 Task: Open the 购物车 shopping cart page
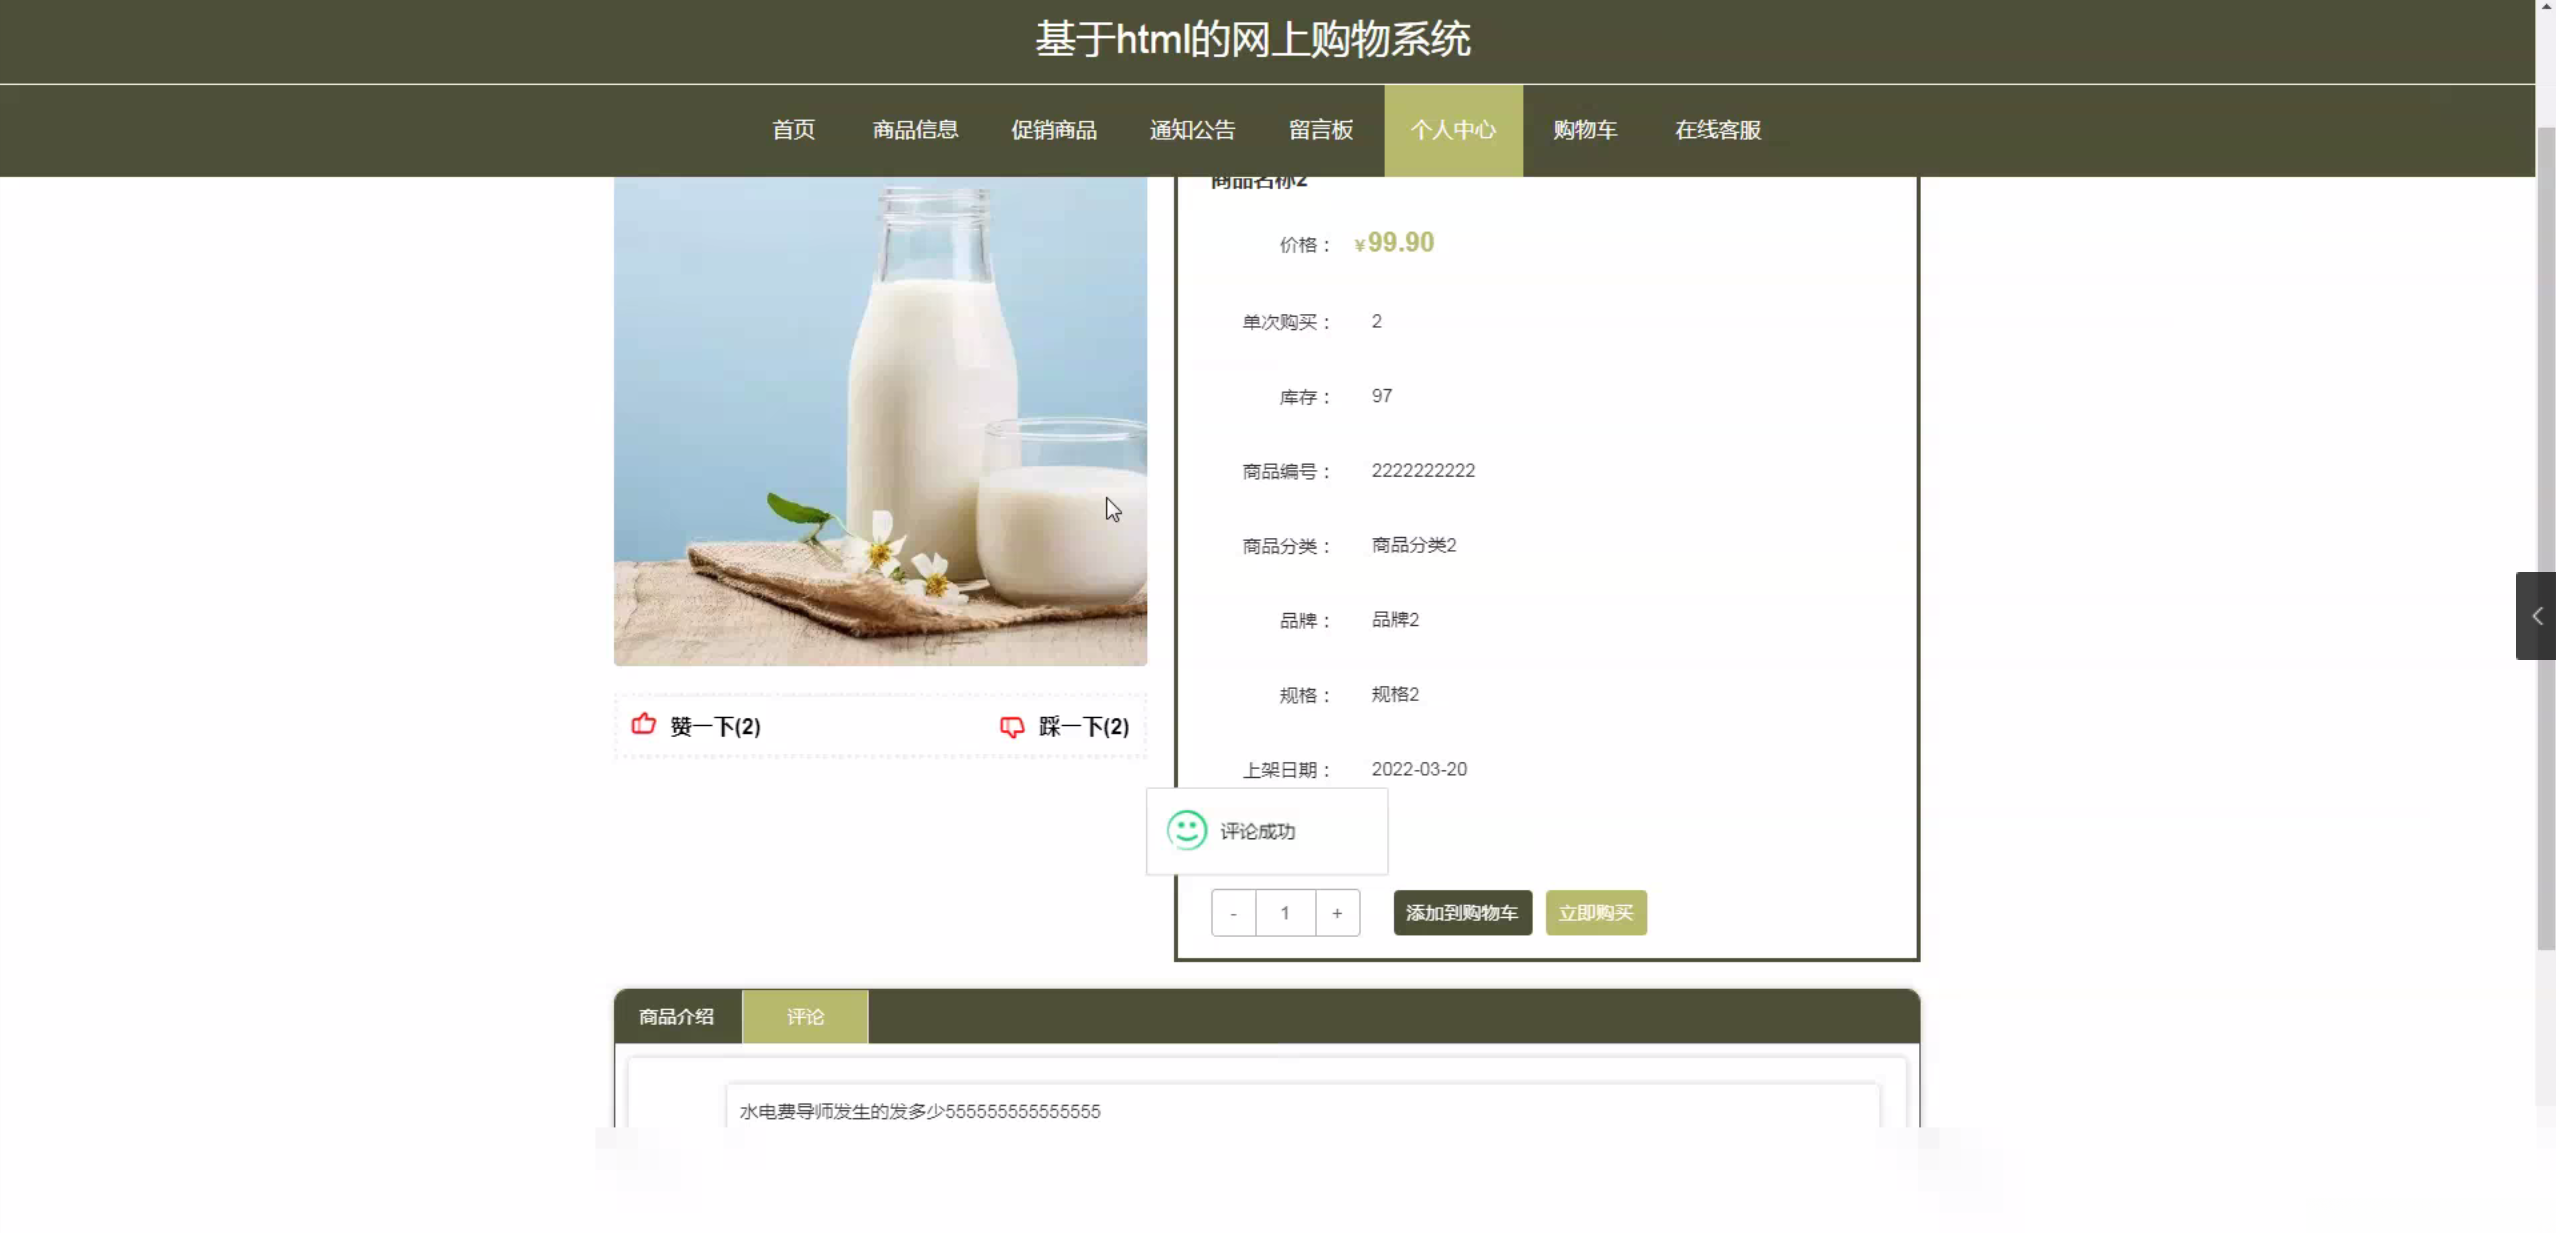pyautogui.click(x=1584, y=130)
